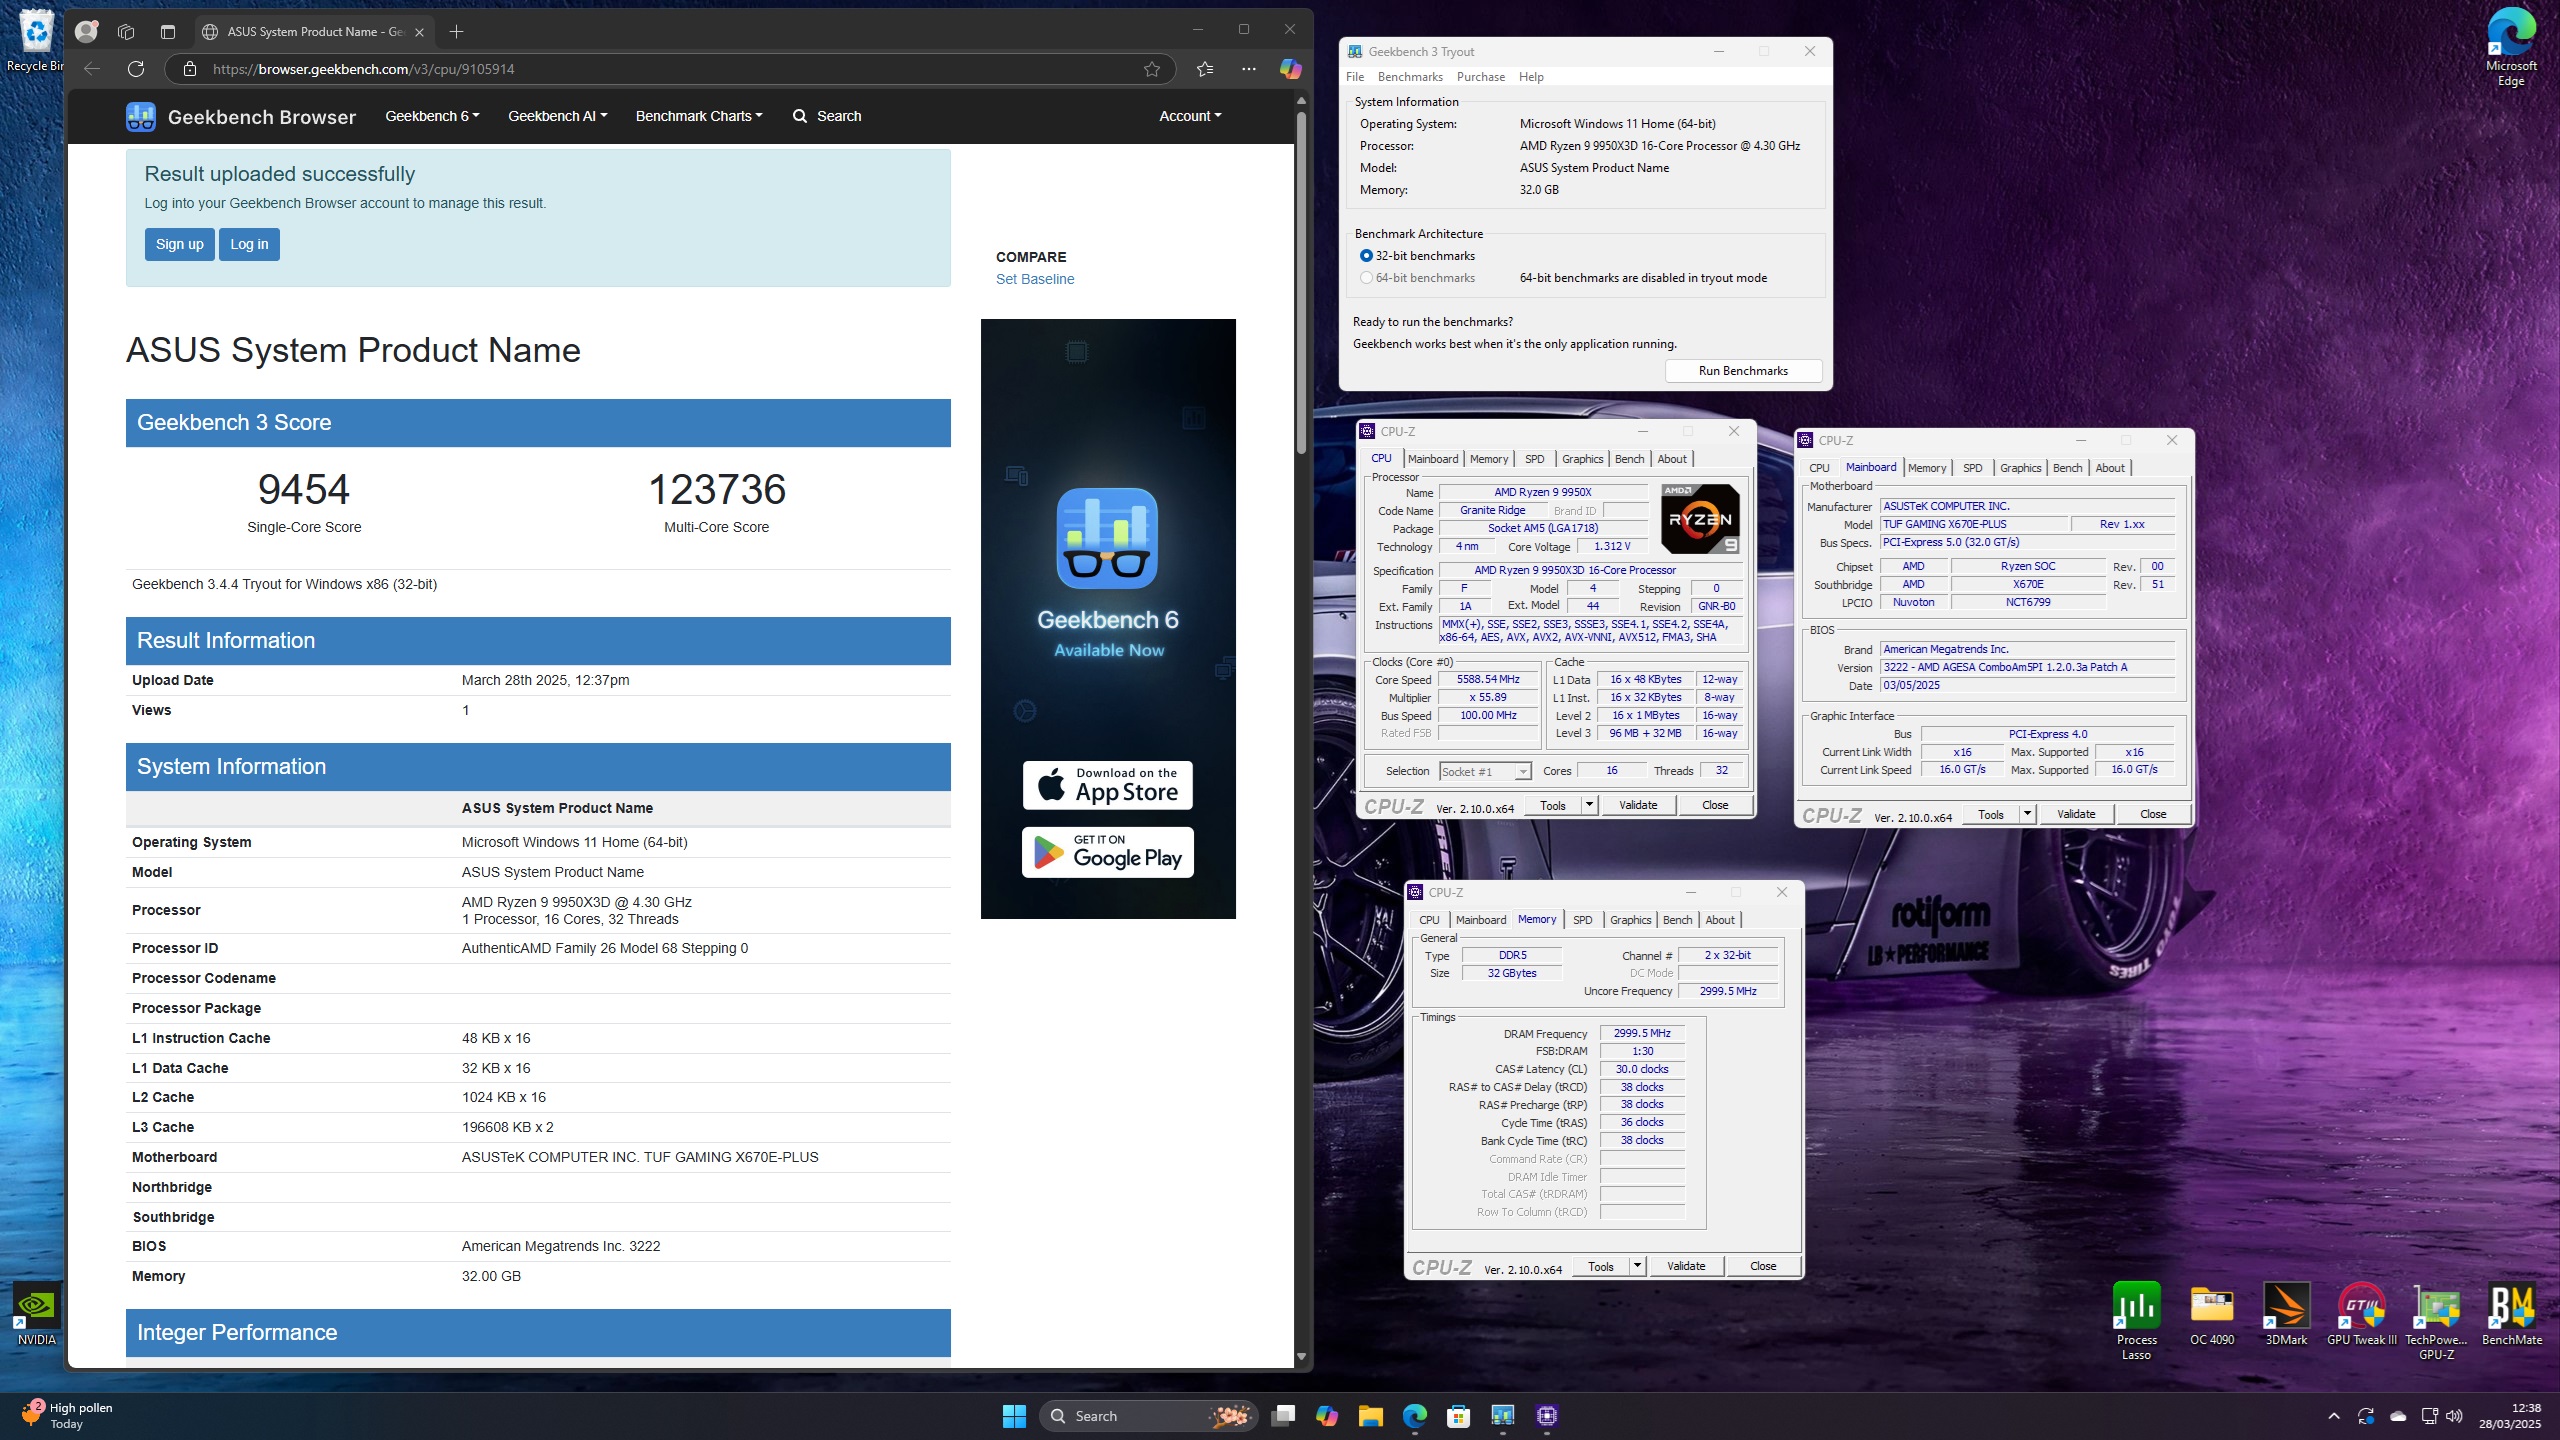Open Microsoft Store taskbar icon
This screenshot has width=2560, height=1440.
point(1458,1416)
